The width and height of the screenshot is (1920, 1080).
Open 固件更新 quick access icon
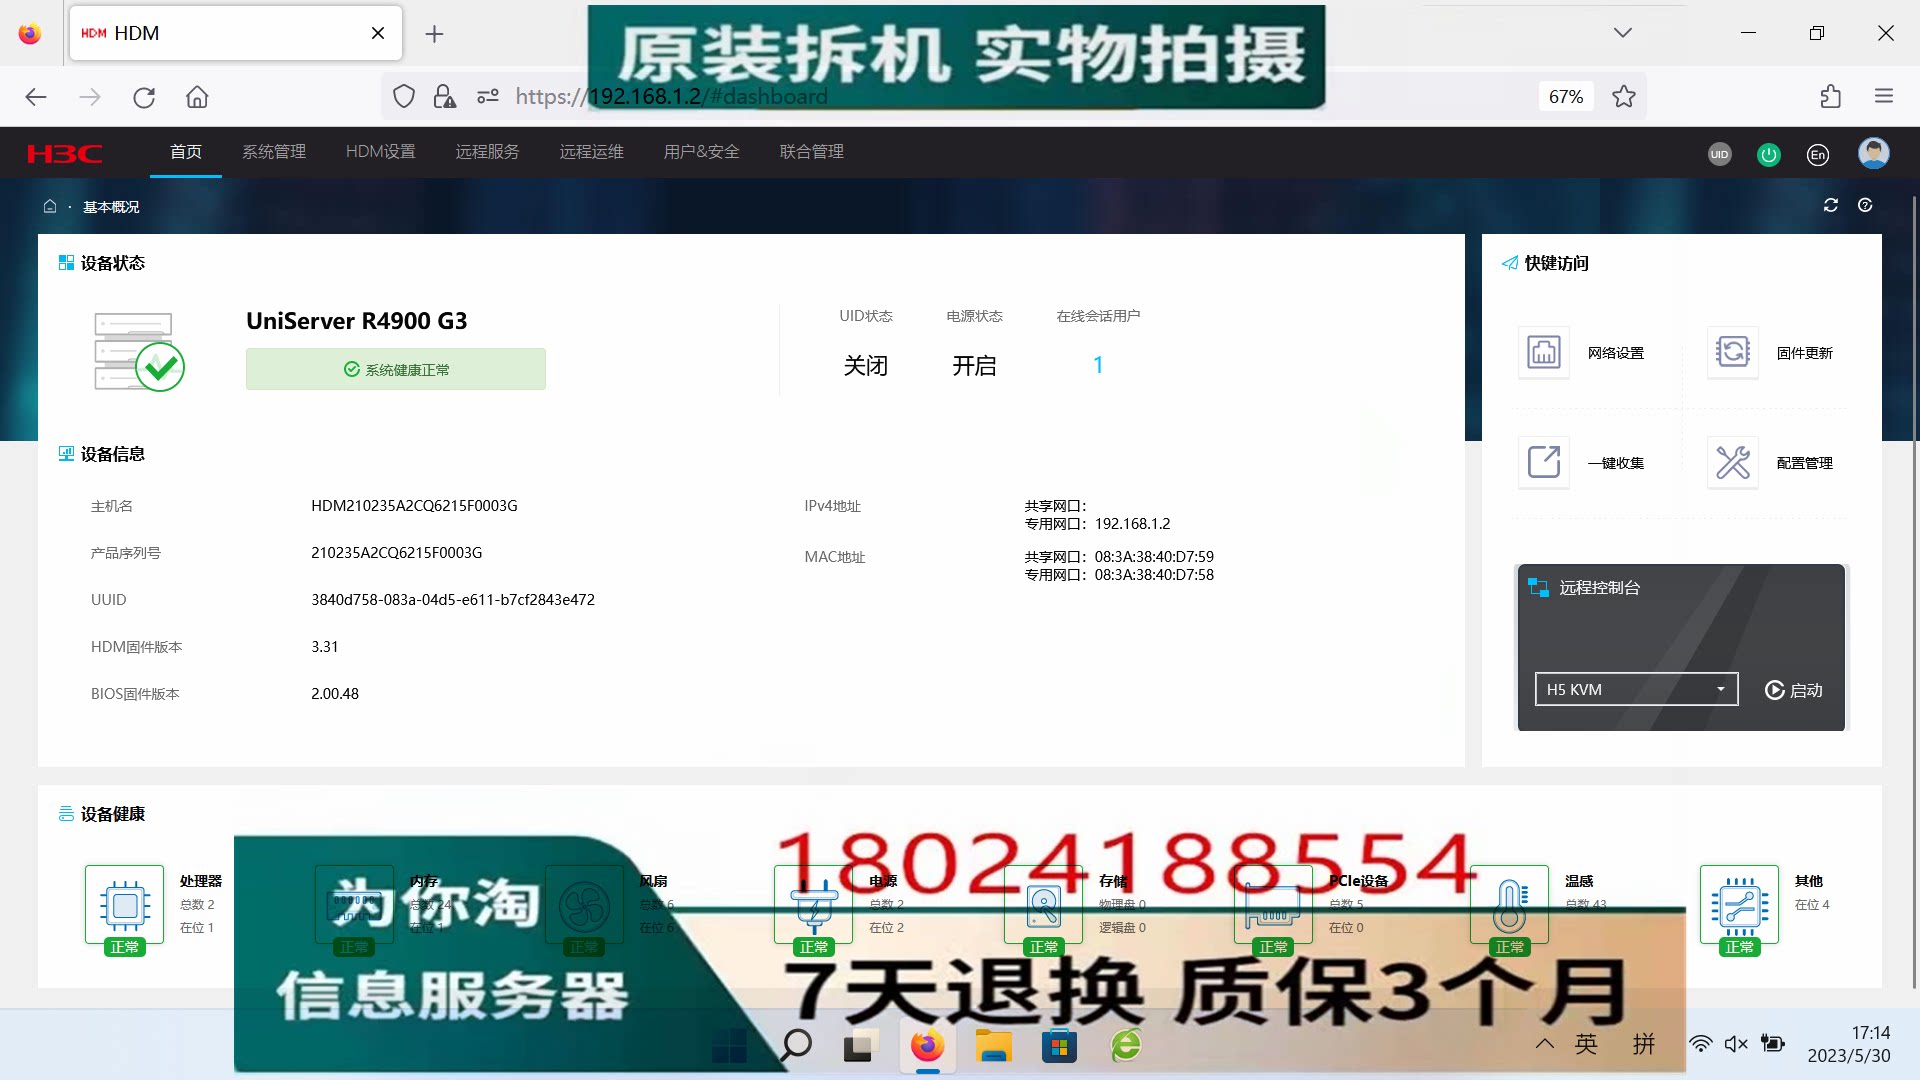(x=1733, y=352)
